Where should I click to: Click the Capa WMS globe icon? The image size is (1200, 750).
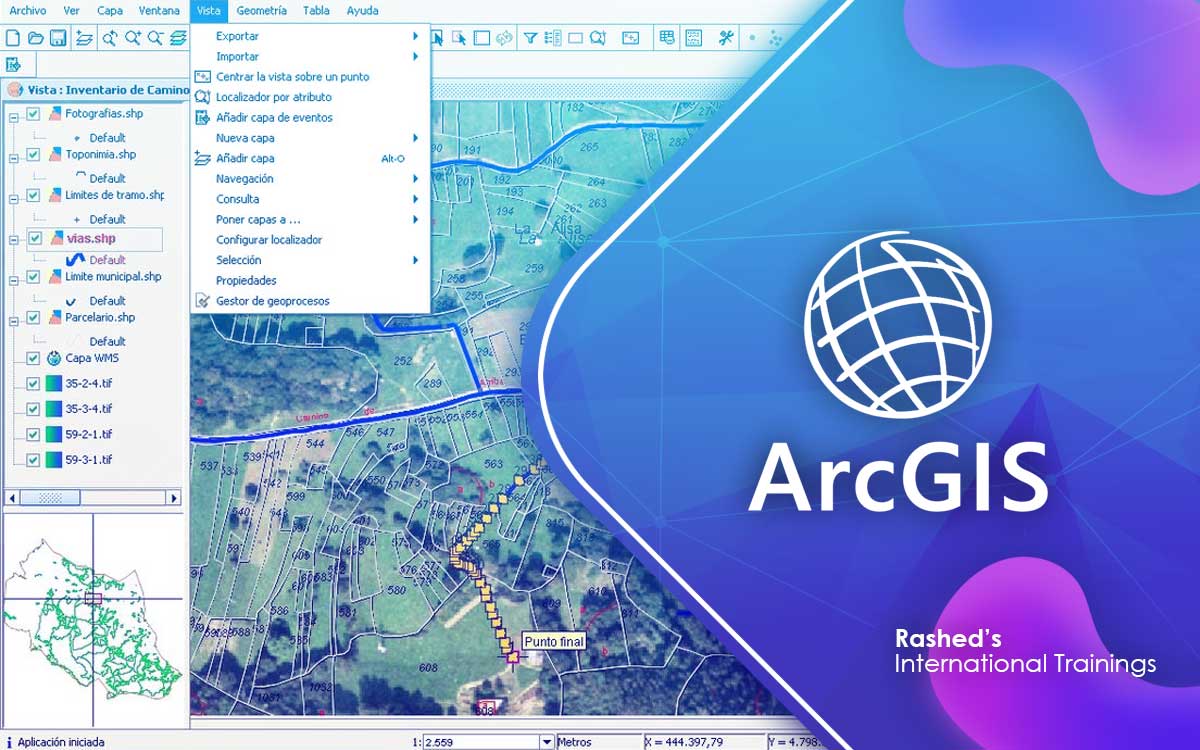(x=54, y=358)
